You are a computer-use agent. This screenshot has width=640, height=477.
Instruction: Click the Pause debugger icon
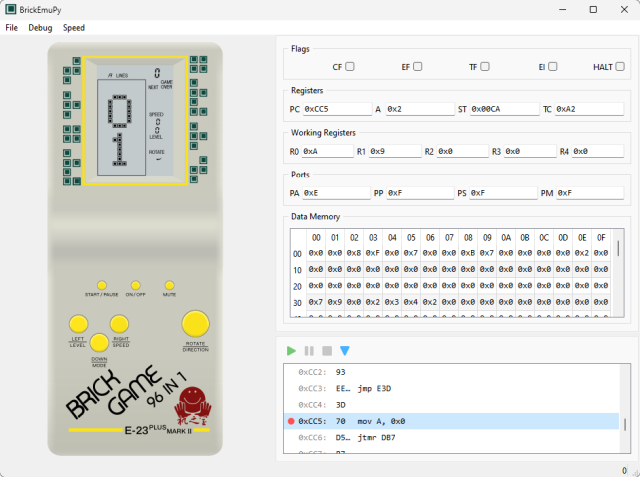pos(309,351)
